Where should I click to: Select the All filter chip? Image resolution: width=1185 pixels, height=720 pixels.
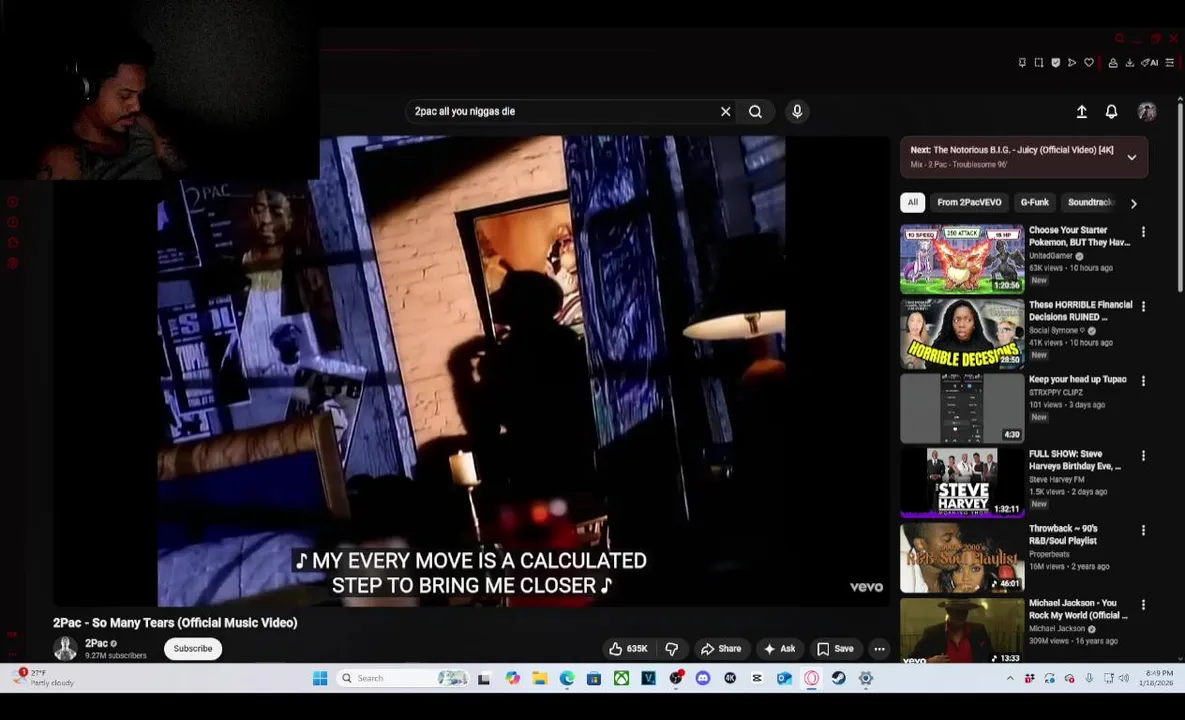pyautogui.click(x=912, y=202)
